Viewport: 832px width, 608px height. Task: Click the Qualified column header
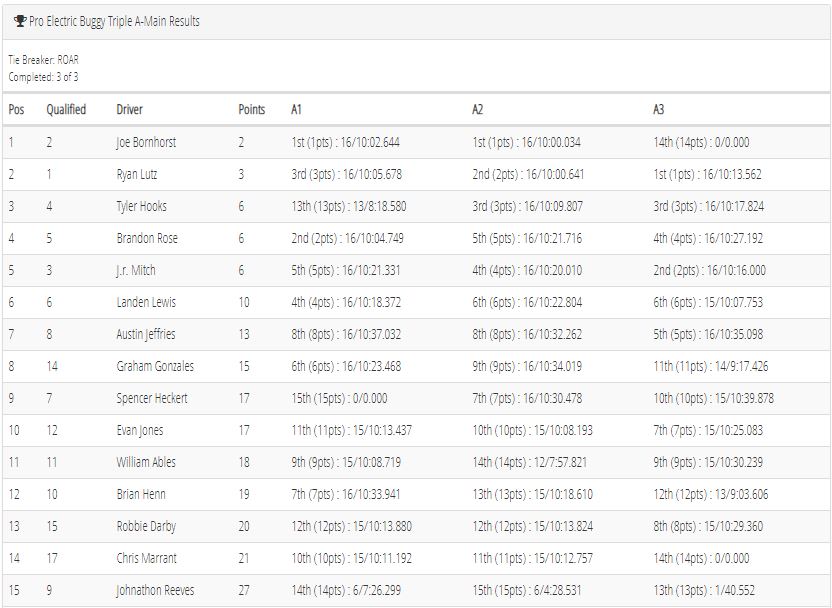tap(66, 109)
